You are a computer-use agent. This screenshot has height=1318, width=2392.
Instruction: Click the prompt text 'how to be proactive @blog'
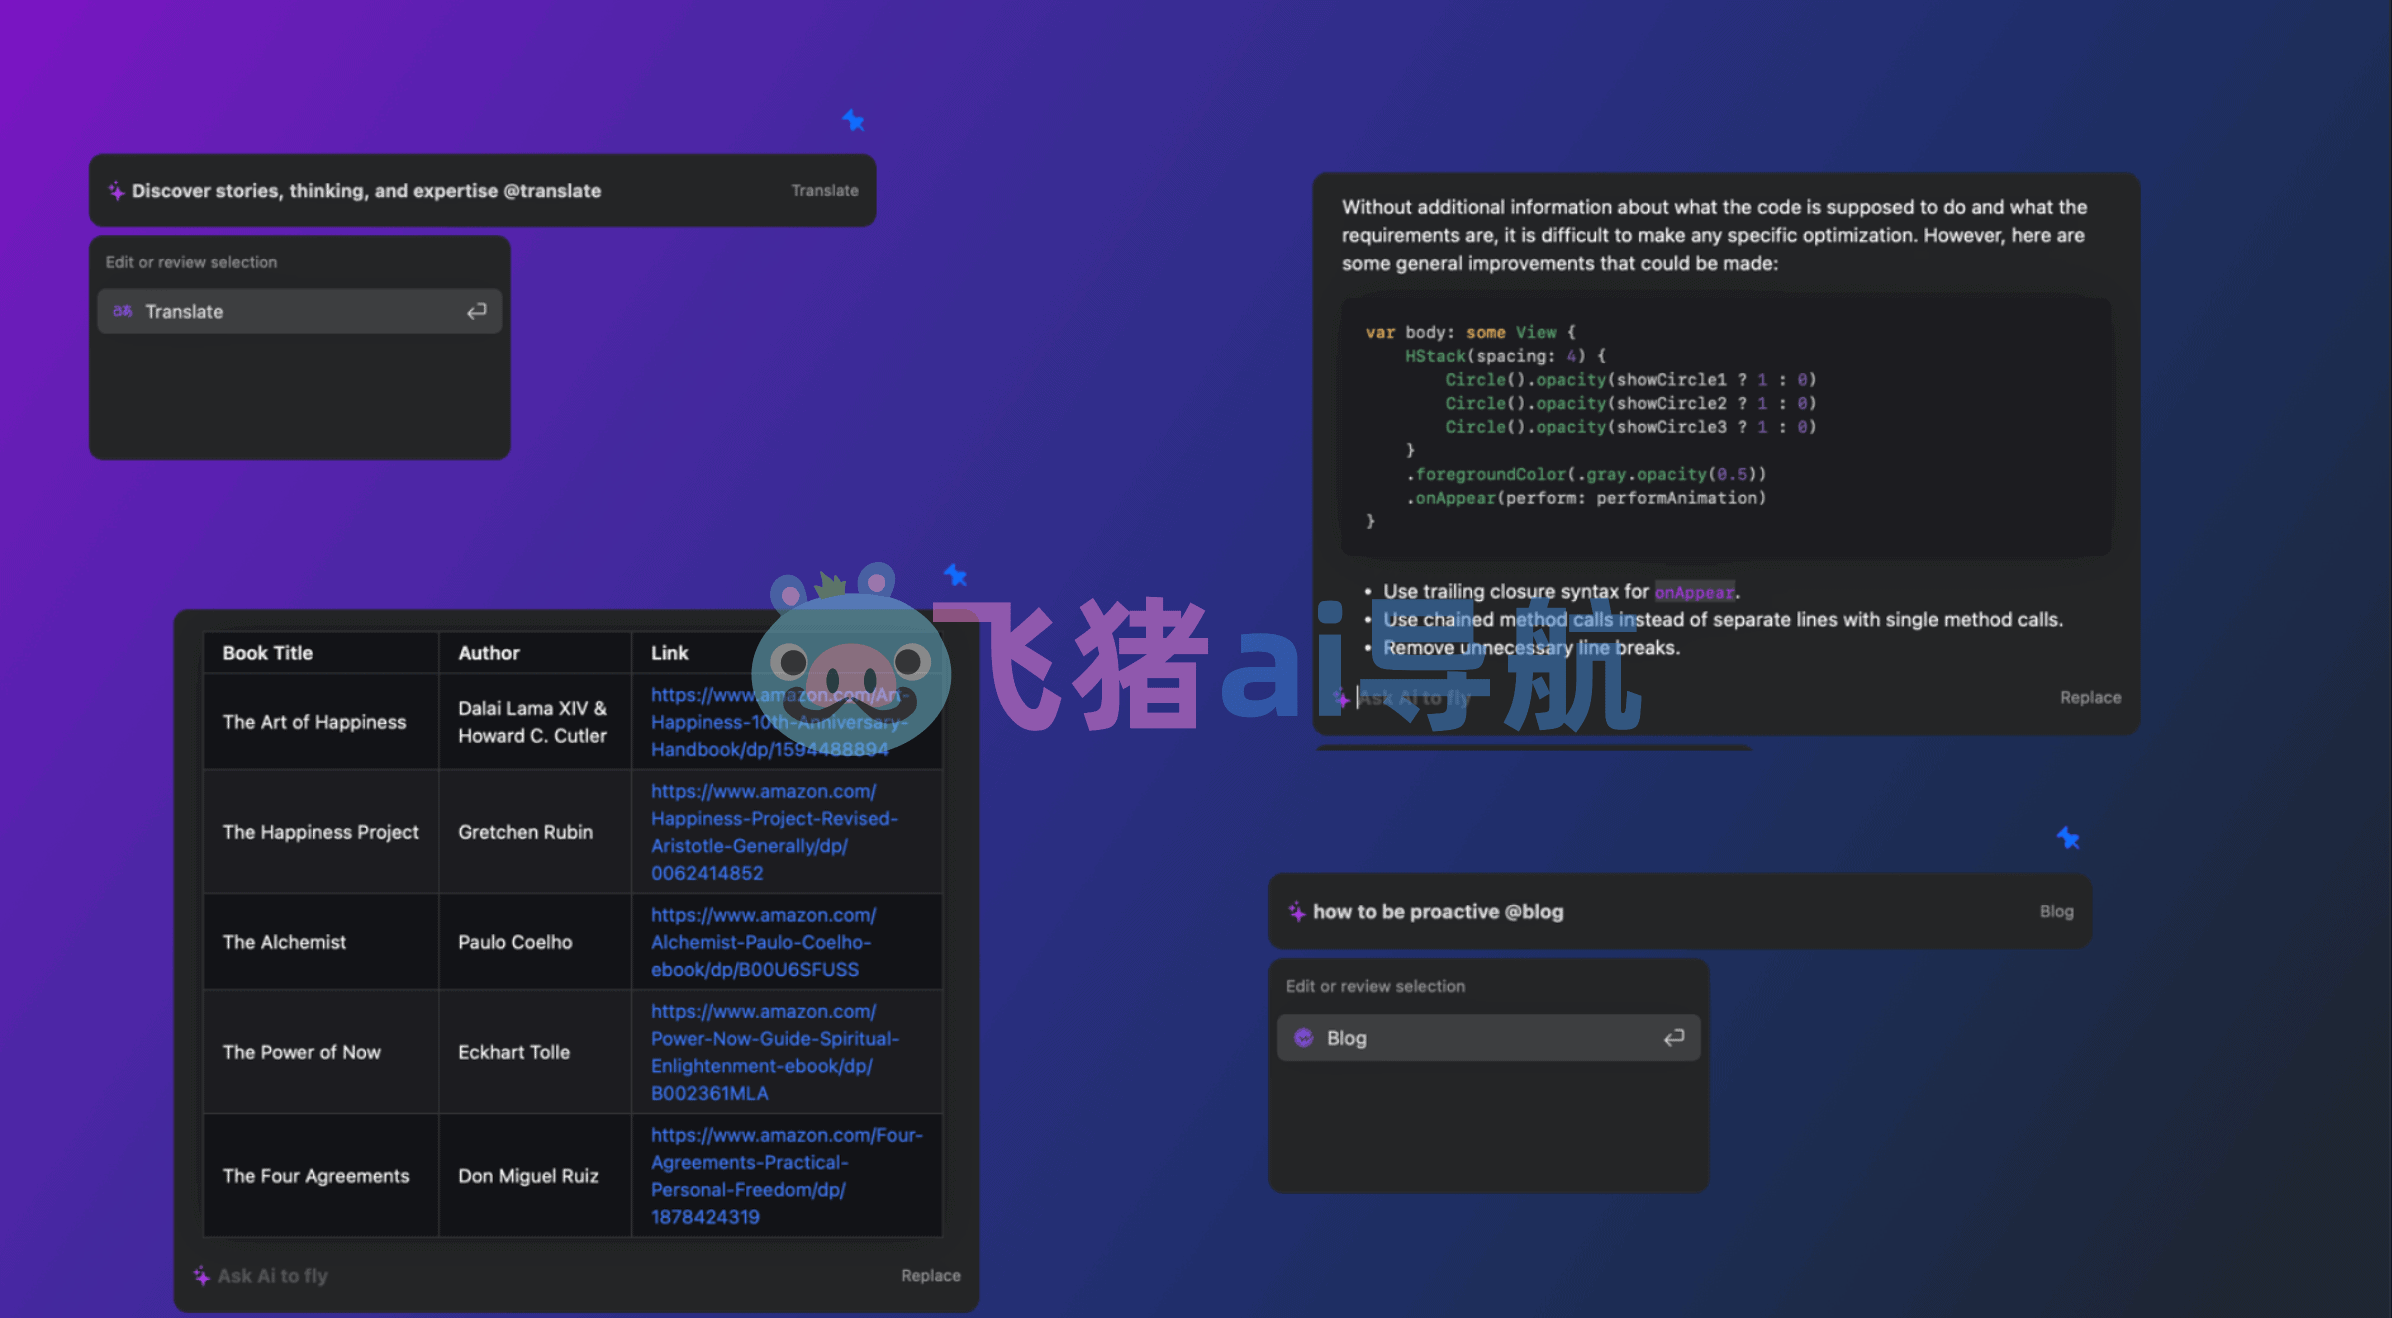pos(1438,912)
